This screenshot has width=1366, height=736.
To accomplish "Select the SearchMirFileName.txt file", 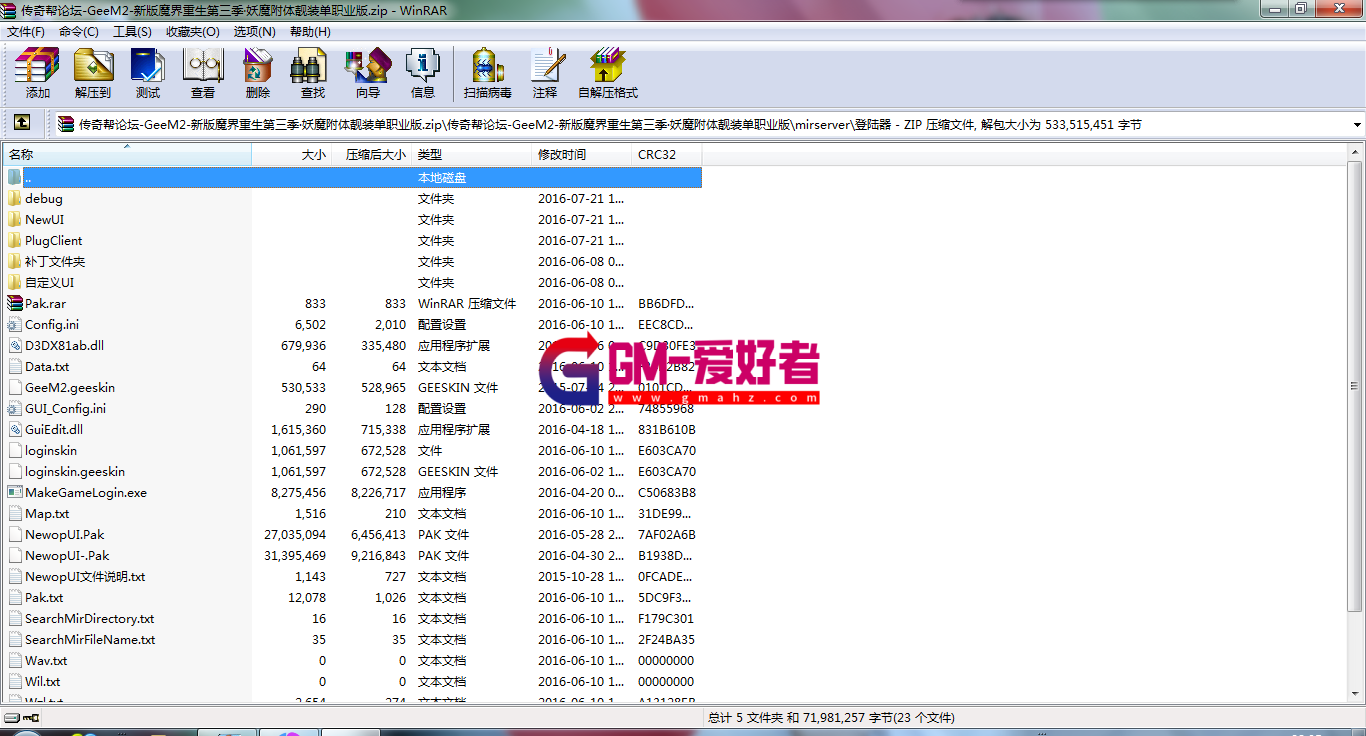I will pyautogui.click(x=90, y=639).
